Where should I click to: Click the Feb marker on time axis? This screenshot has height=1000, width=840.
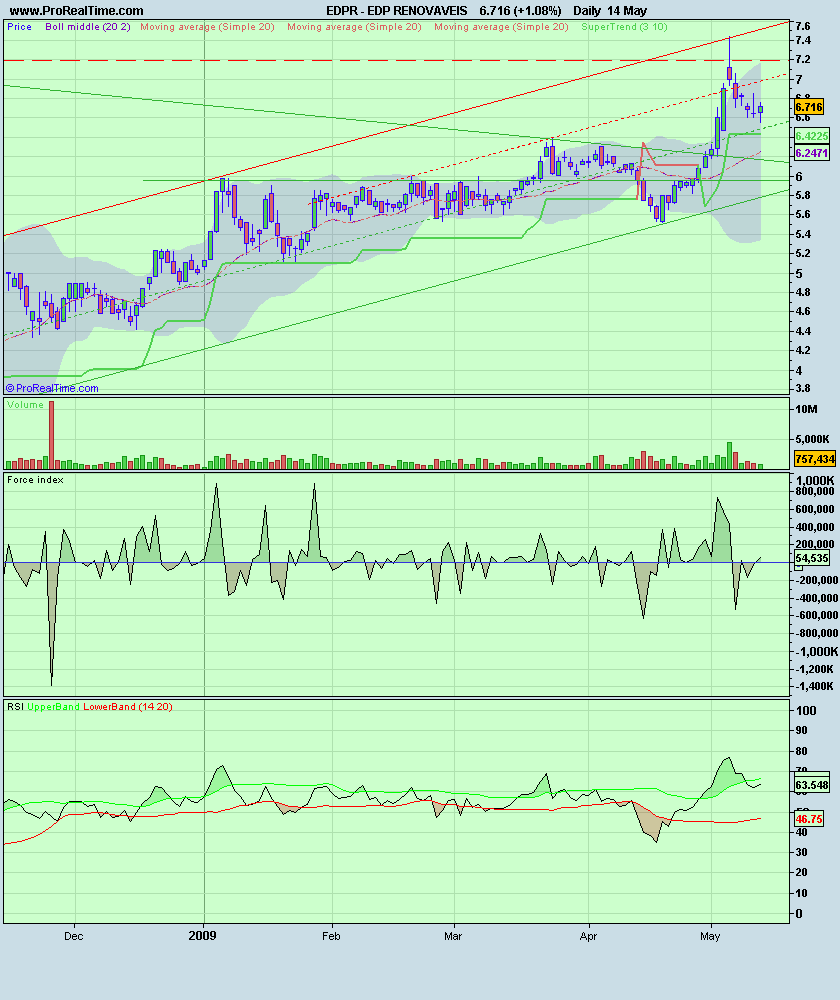[331, 936]
